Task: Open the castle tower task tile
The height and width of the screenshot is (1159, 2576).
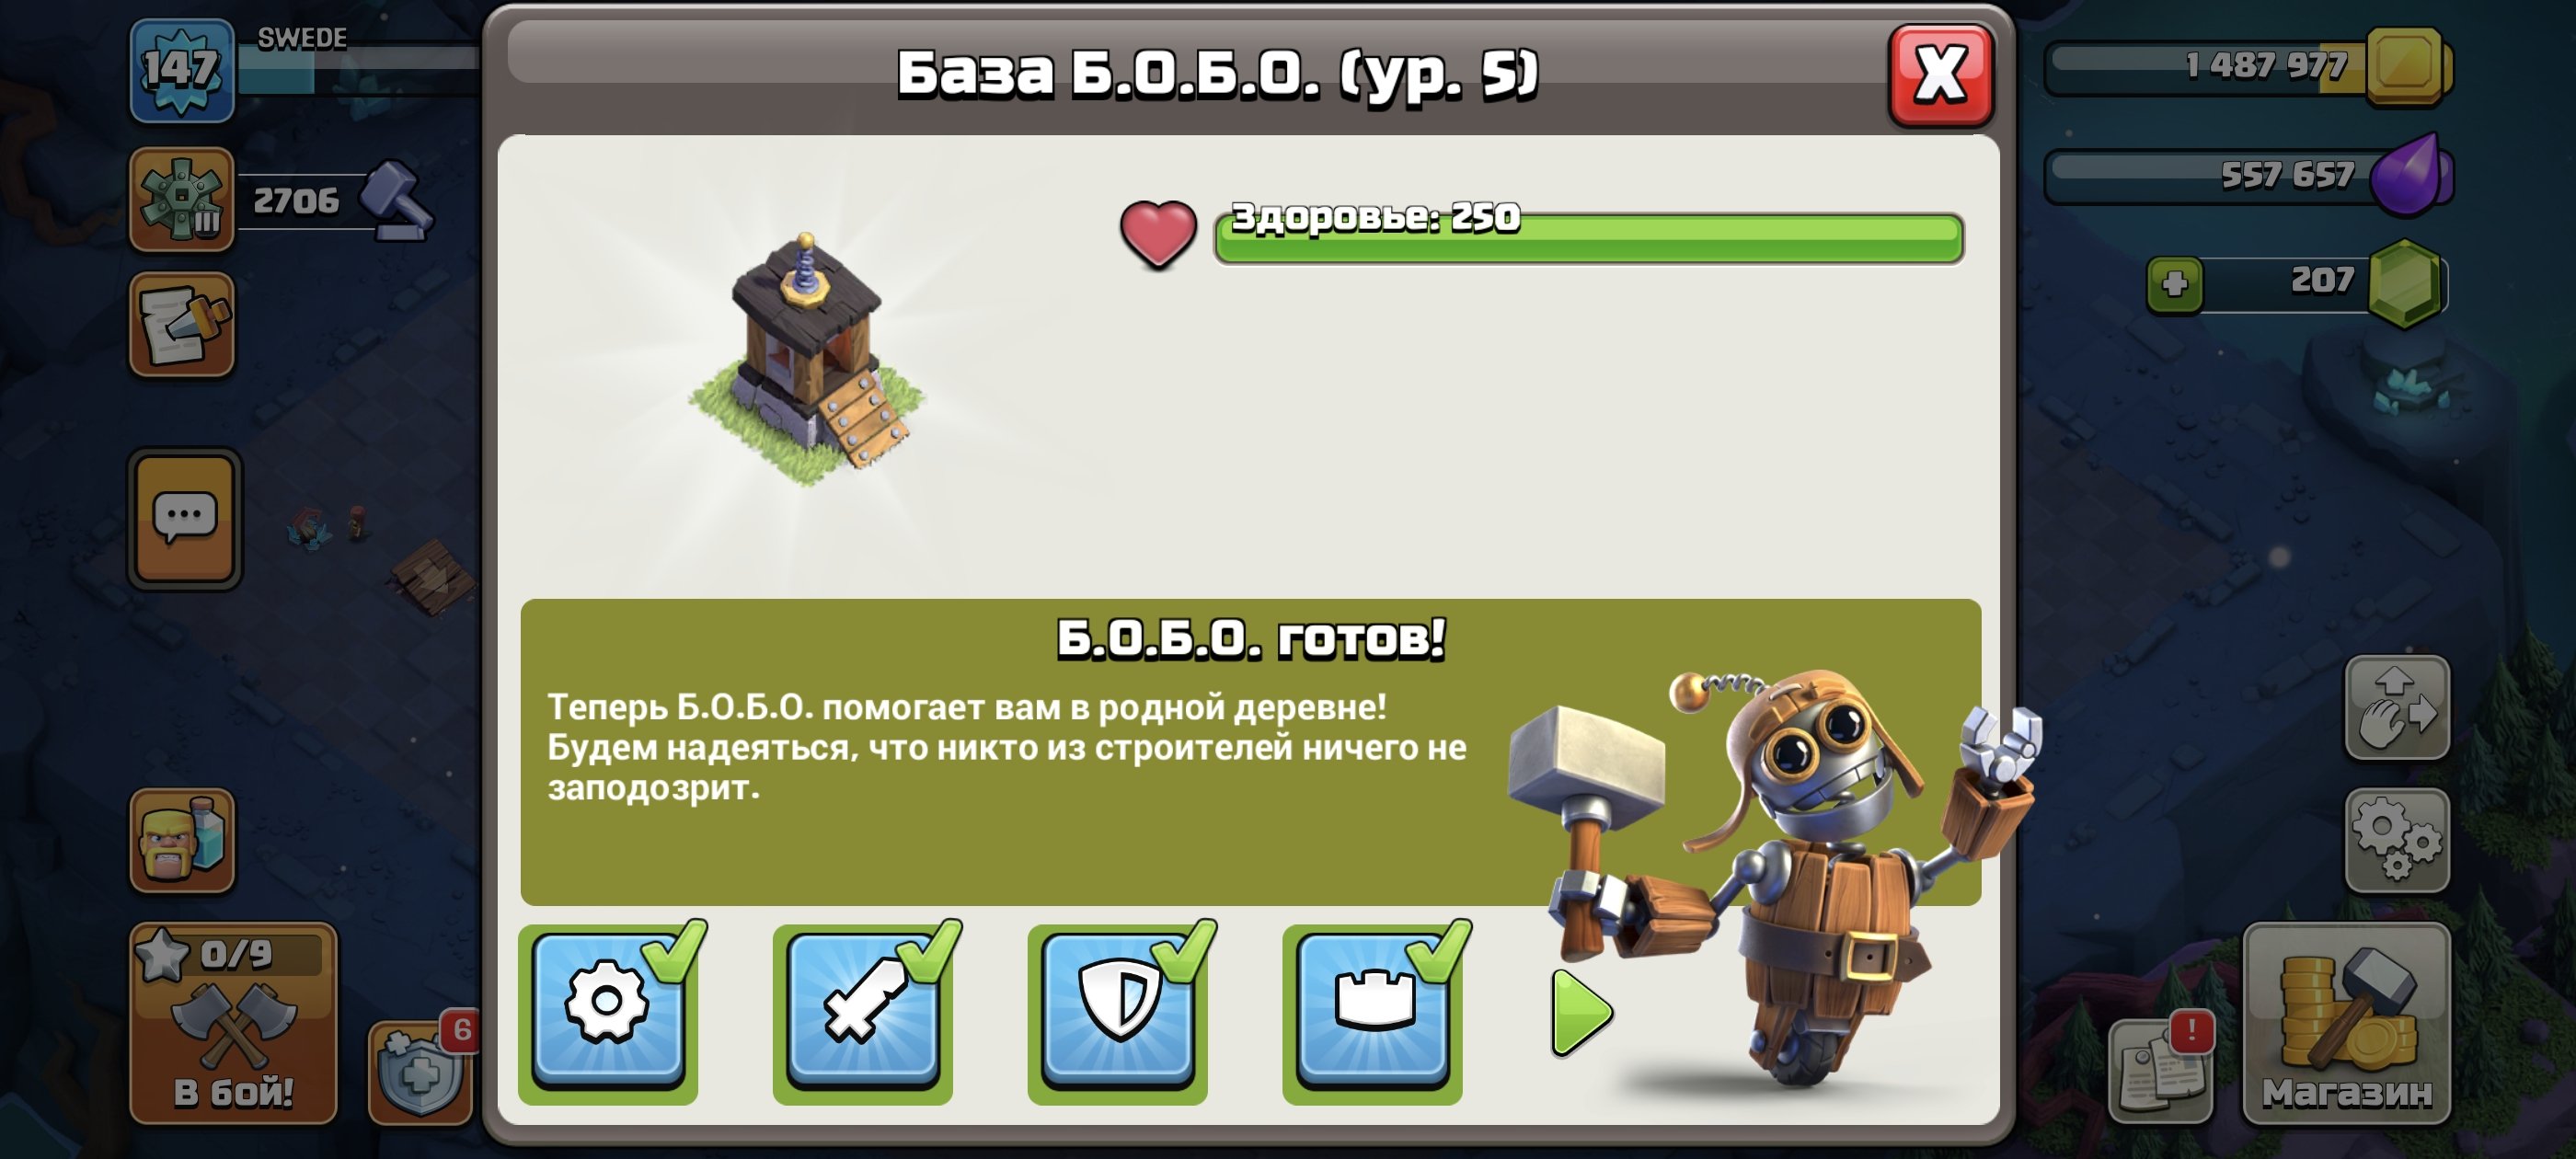Action: [1373, 1012]
